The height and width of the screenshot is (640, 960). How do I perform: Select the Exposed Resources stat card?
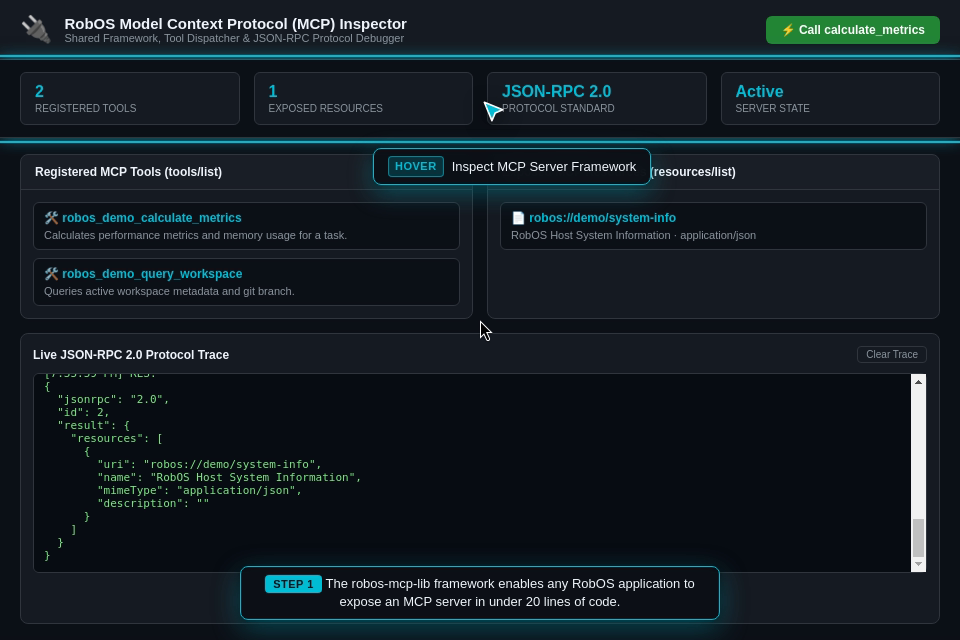(x=363, y=99)
